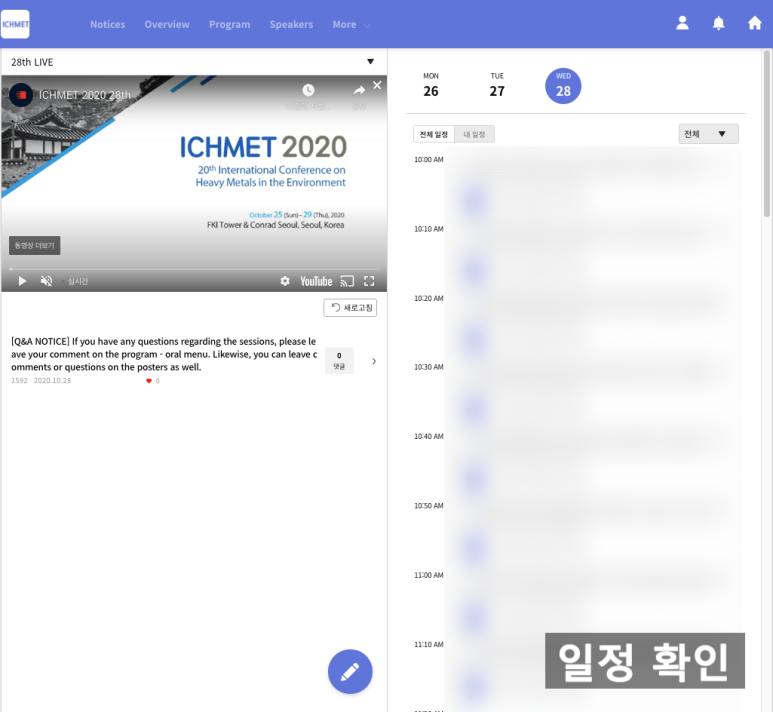Click the refresh button below video

tap(350, 308)
